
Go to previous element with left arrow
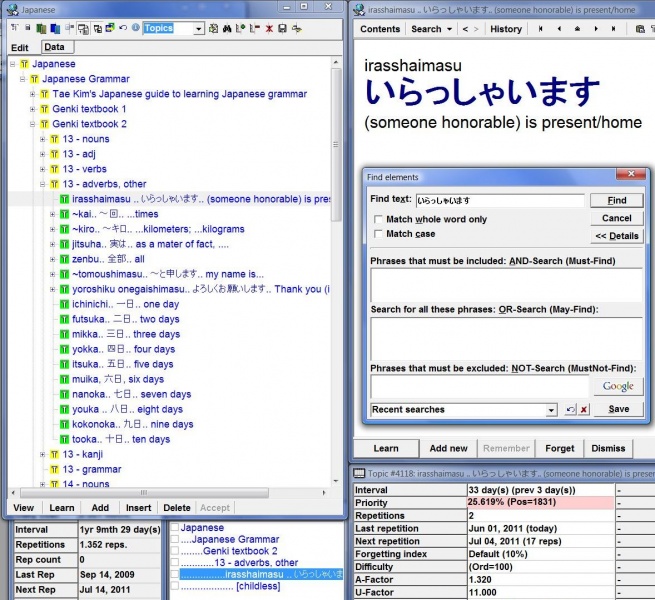[x=559, y=29]
